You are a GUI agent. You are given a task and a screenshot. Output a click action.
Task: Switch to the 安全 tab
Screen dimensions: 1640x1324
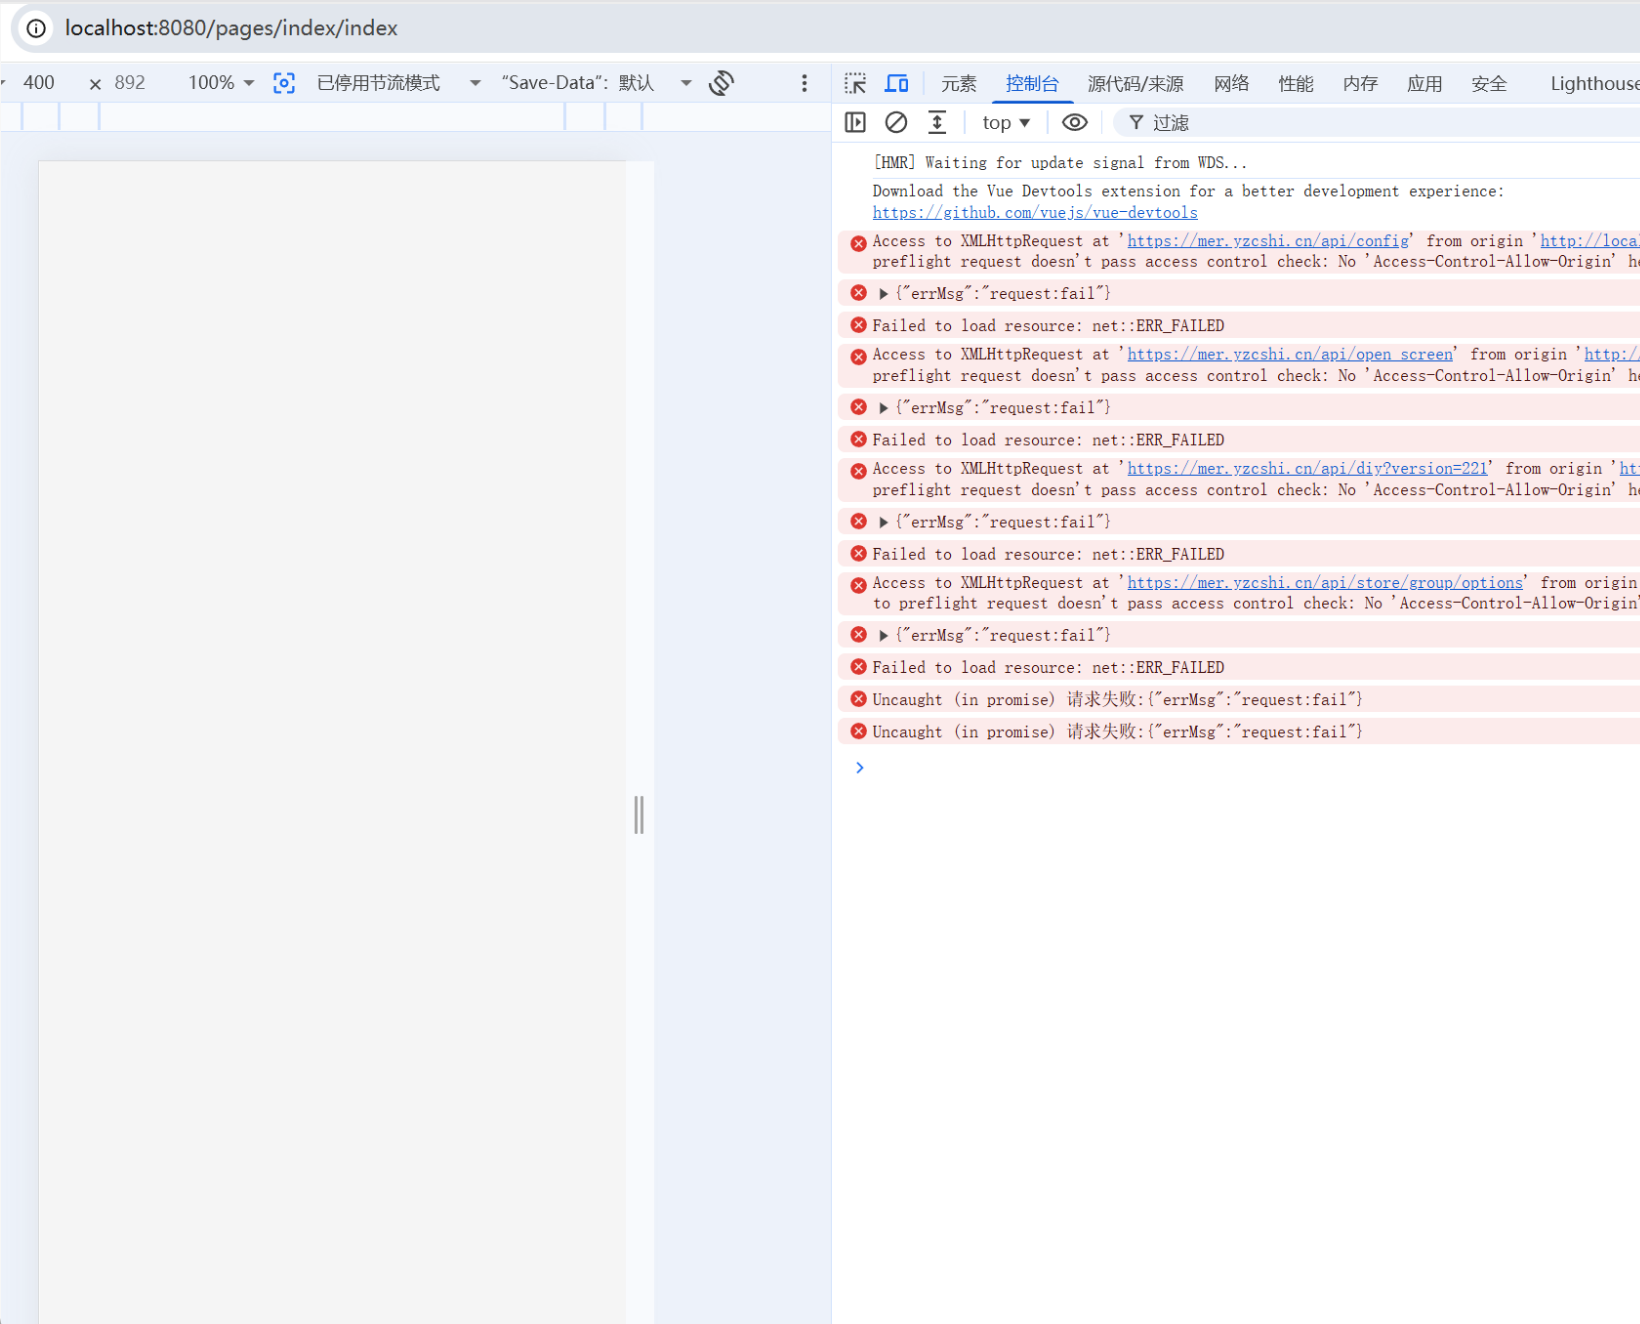tap(1488, 84)
